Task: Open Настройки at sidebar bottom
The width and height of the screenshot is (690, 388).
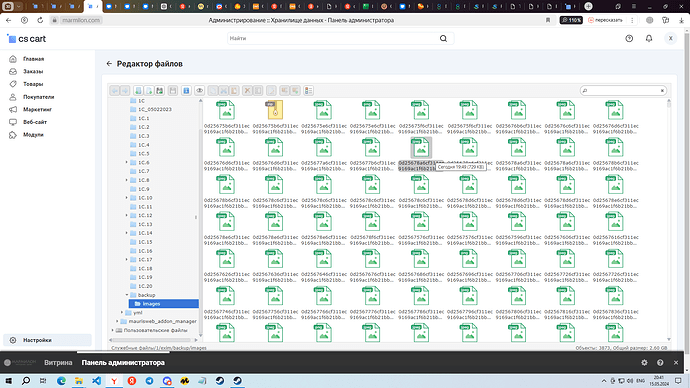Action: click(x=37, y=340)
